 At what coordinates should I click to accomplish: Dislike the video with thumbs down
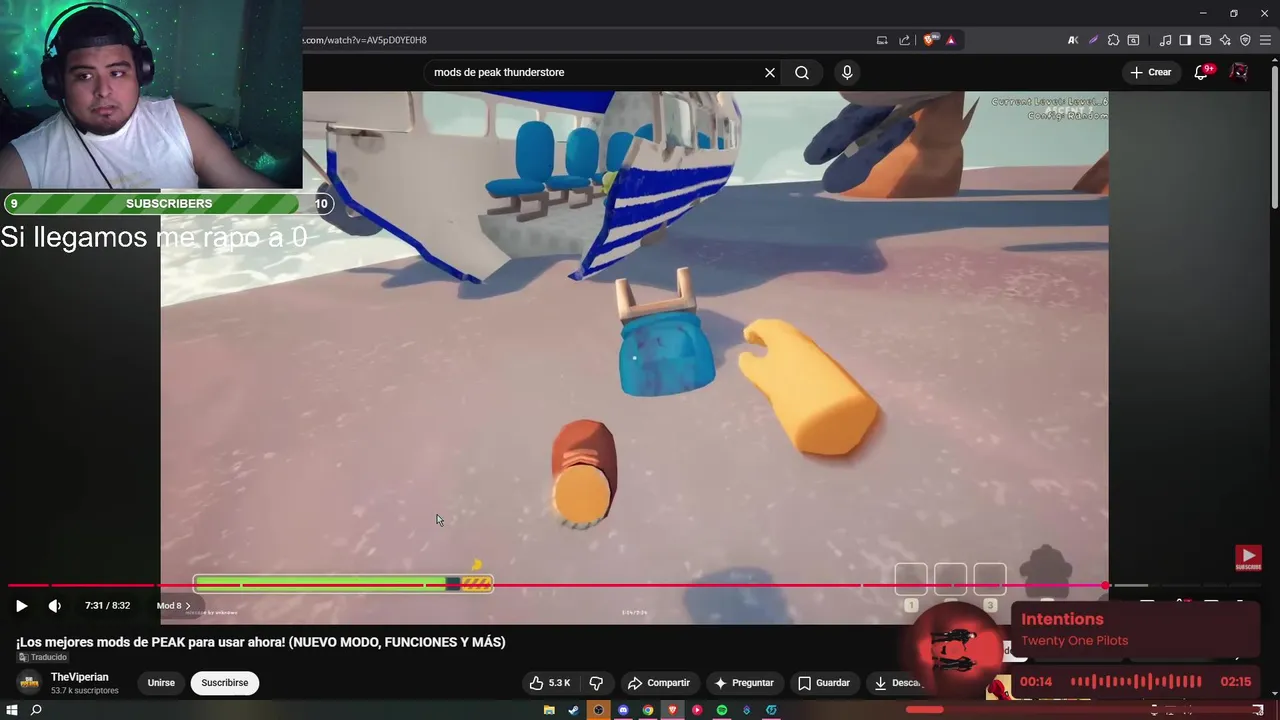point(596,683)
